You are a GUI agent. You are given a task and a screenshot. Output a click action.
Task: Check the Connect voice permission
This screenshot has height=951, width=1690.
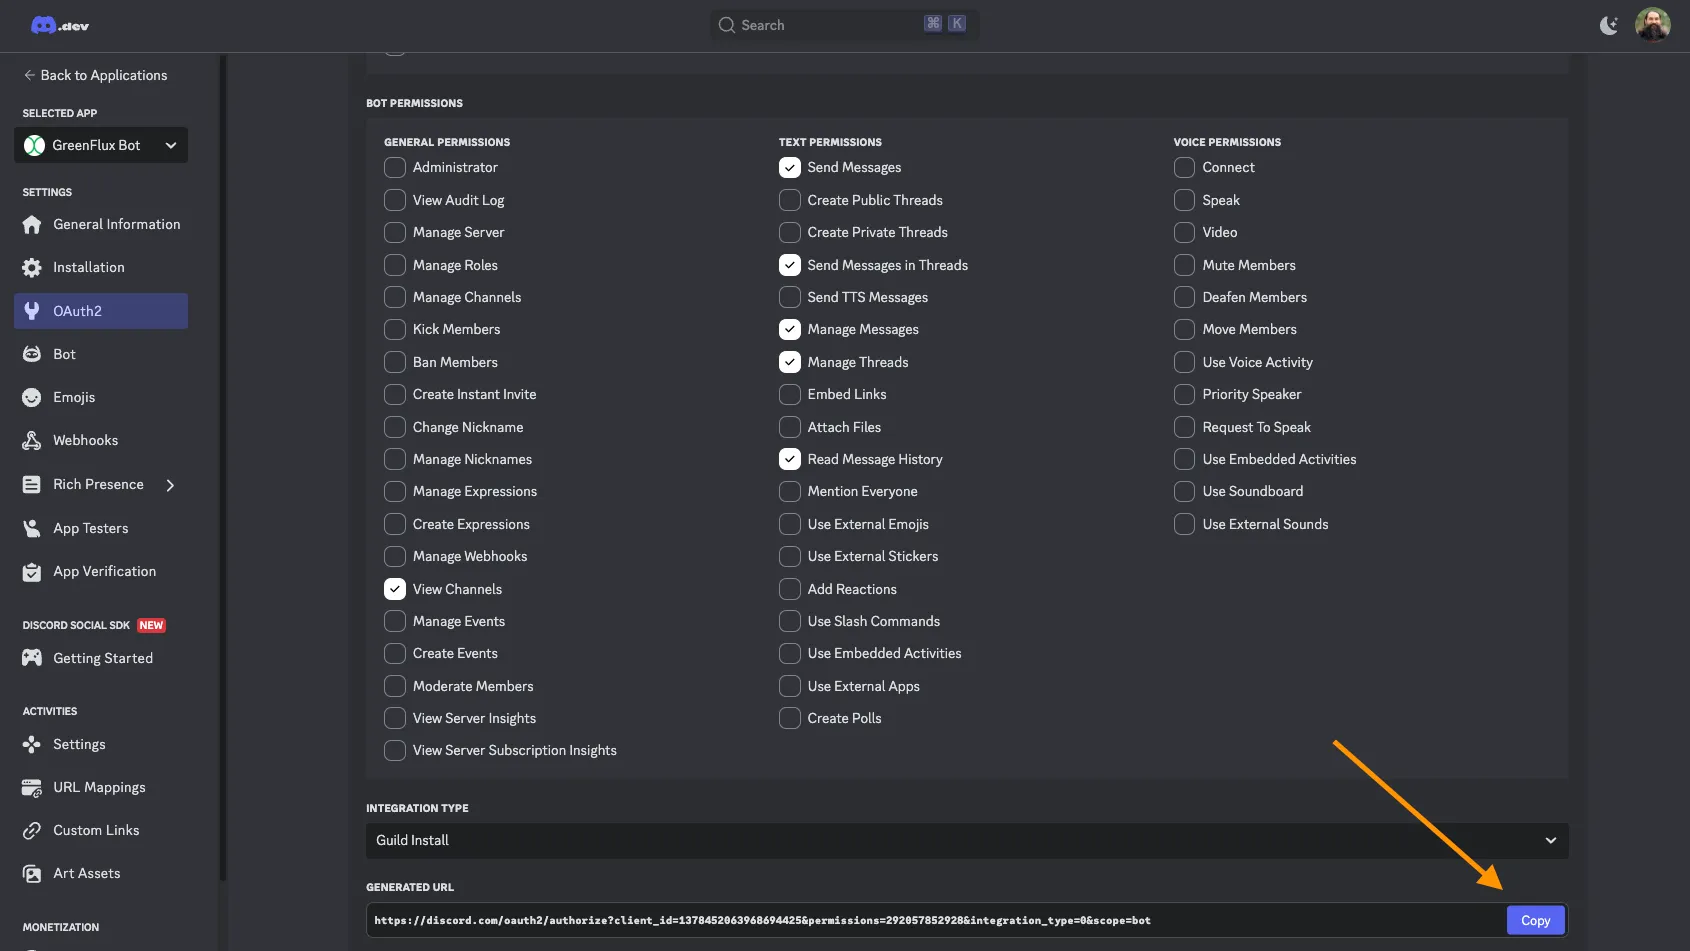1184,167
